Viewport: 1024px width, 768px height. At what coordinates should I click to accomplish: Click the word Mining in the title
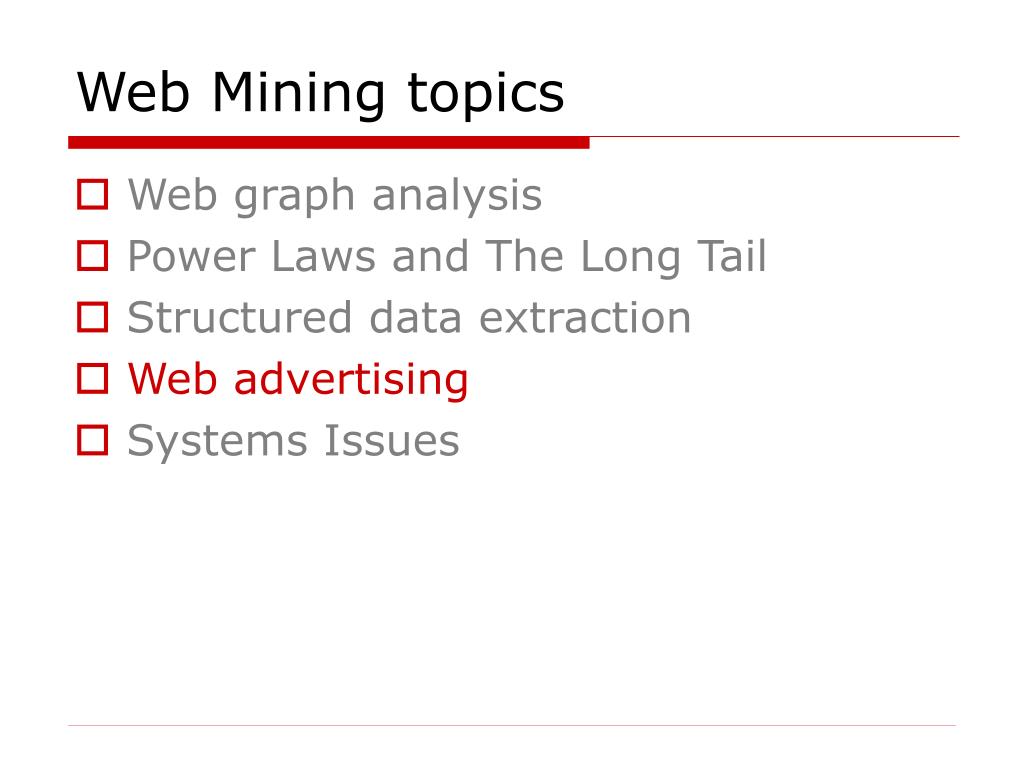tap(298, 94)
